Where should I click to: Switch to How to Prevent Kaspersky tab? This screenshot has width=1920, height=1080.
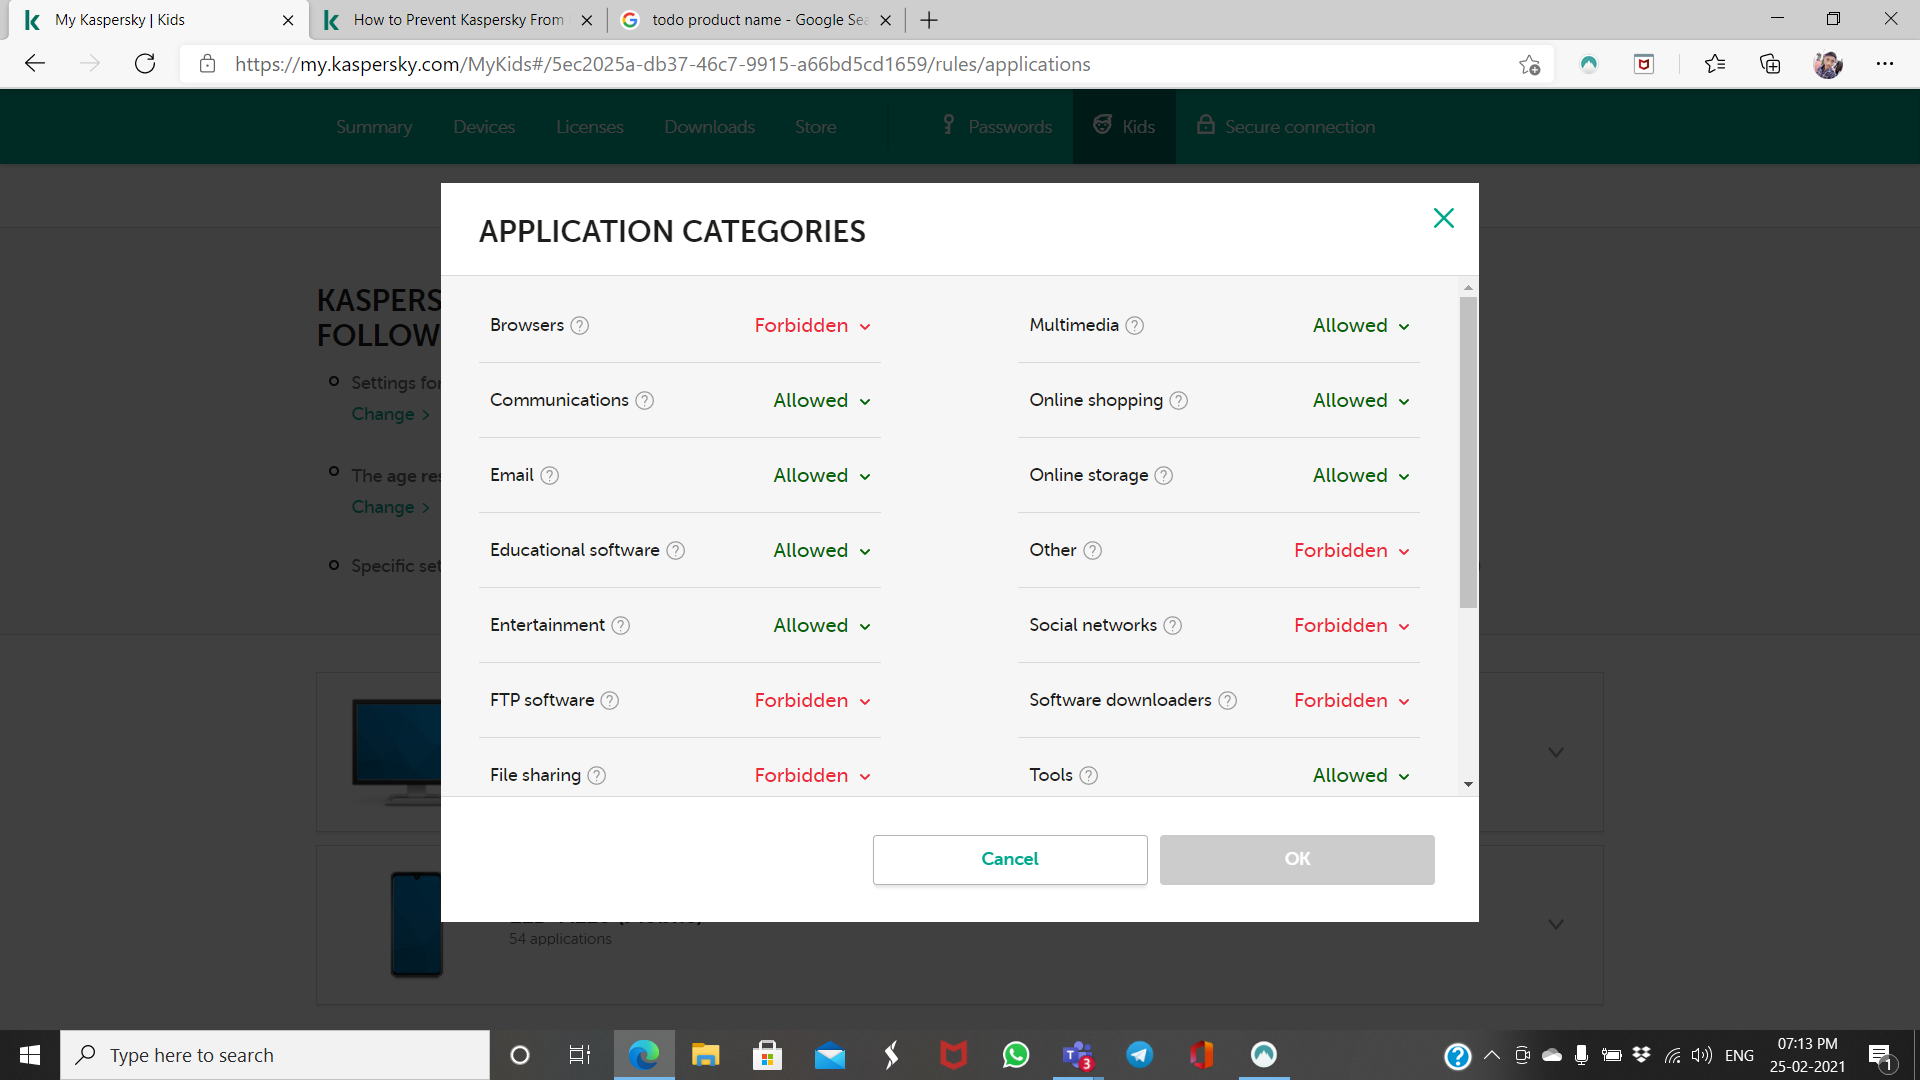click(x=458, y=20)
